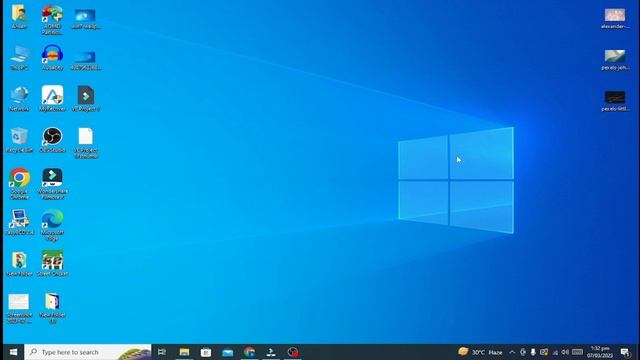Launch the Microsoft Edge desktop shortcut
640x360 pixels.
tap(52, 225)
